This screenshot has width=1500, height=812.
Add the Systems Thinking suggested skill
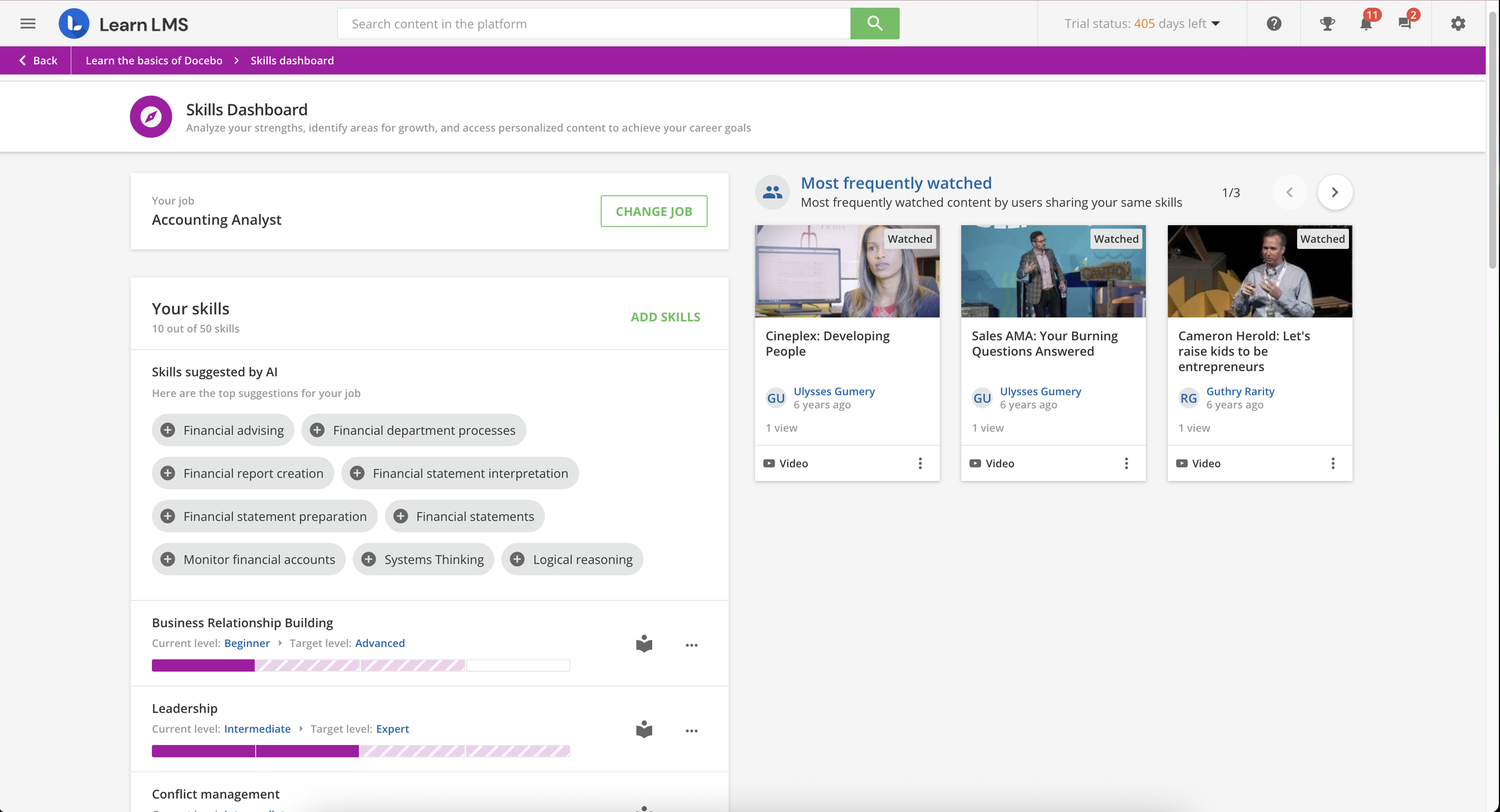coord(424,559)
